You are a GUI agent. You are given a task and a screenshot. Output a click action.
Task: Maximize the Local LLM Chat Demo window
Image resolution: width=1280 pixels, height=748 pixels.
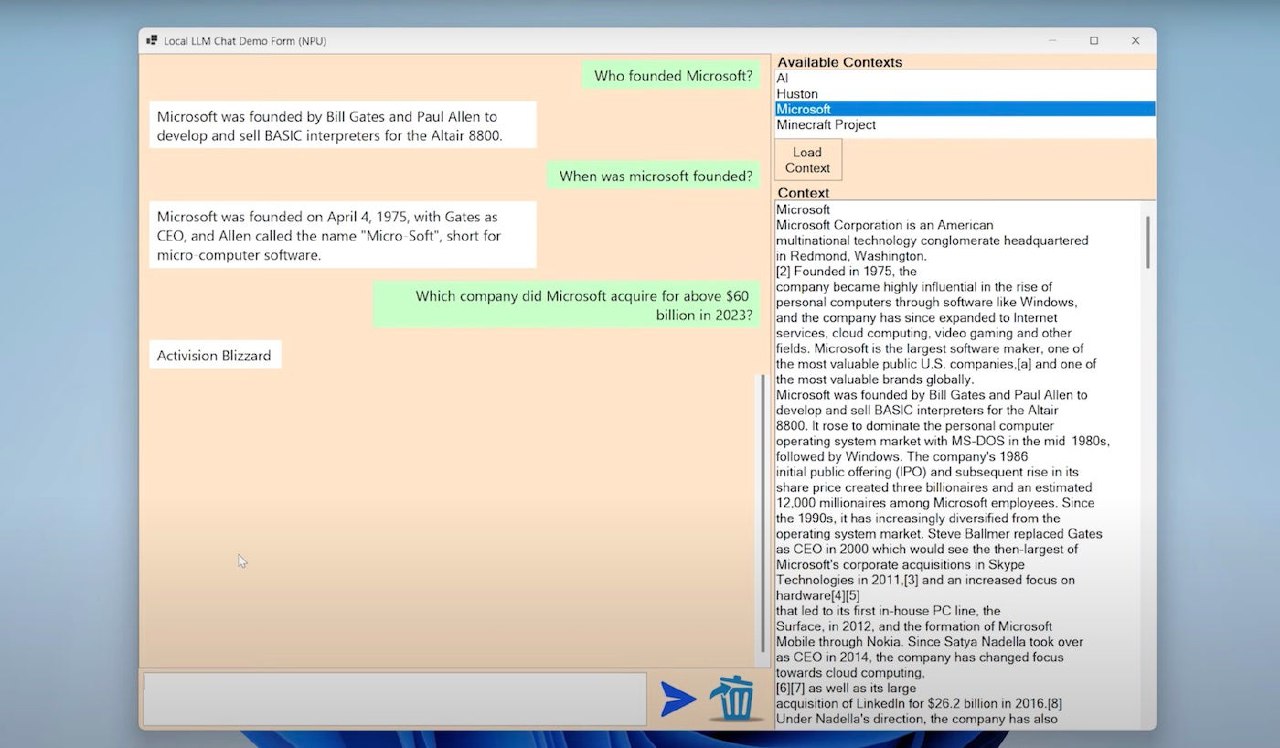[1094, 41]
